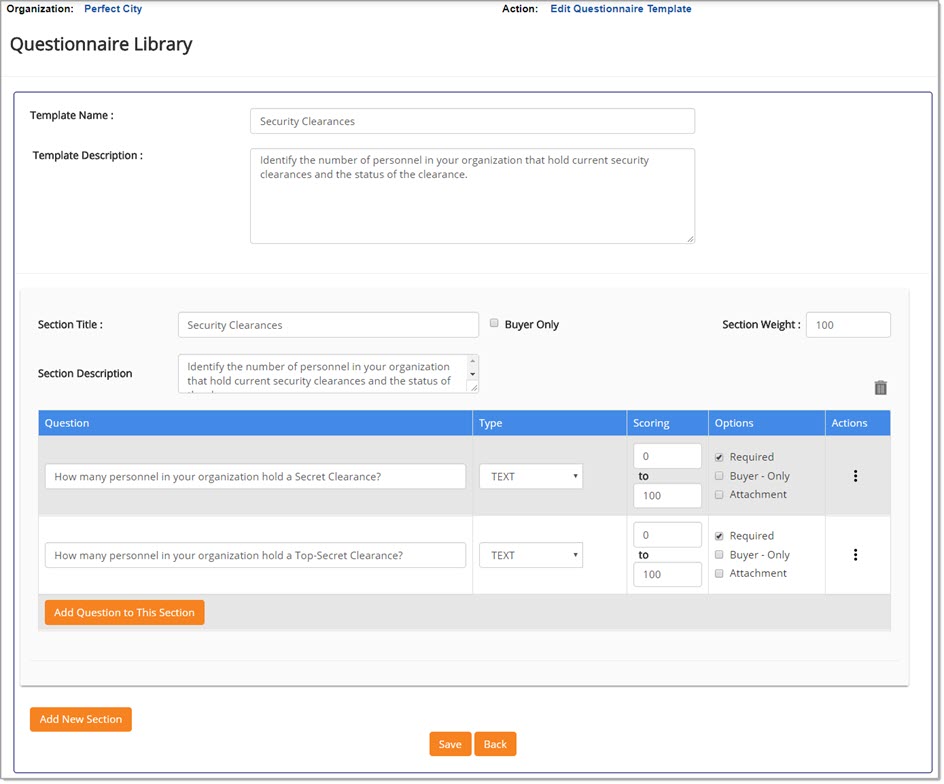
Task: Click Add Question to This Section
Action: 124,612
